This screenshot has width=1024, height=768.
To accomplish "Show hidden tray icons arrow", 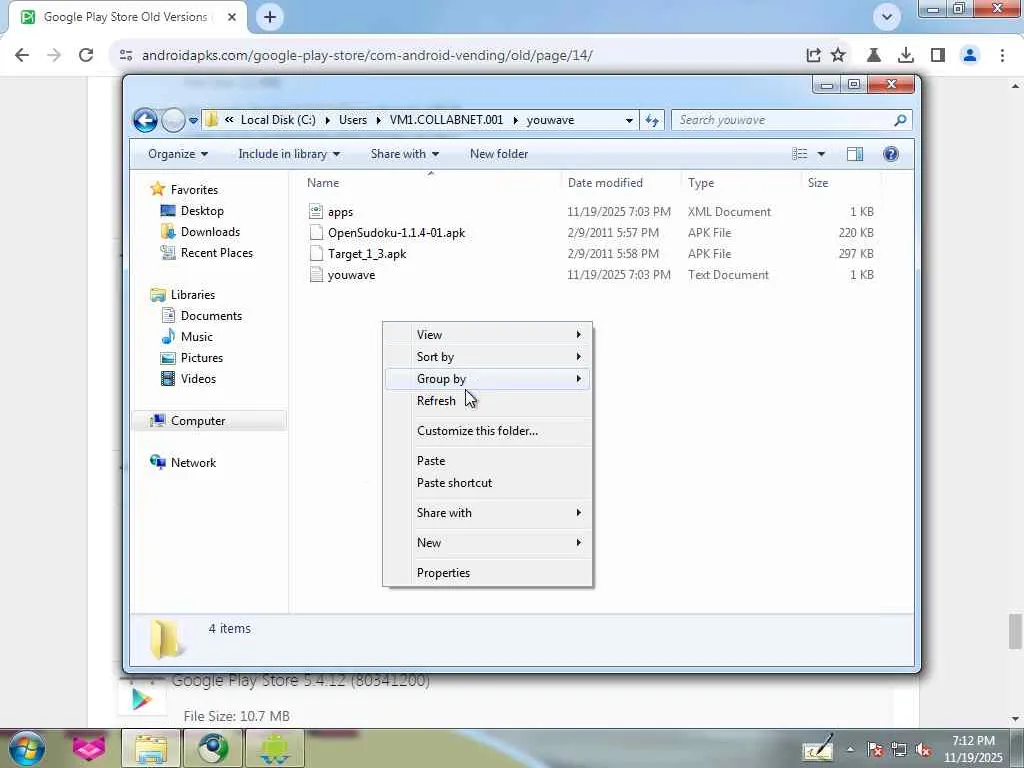I will click(850, 750).
